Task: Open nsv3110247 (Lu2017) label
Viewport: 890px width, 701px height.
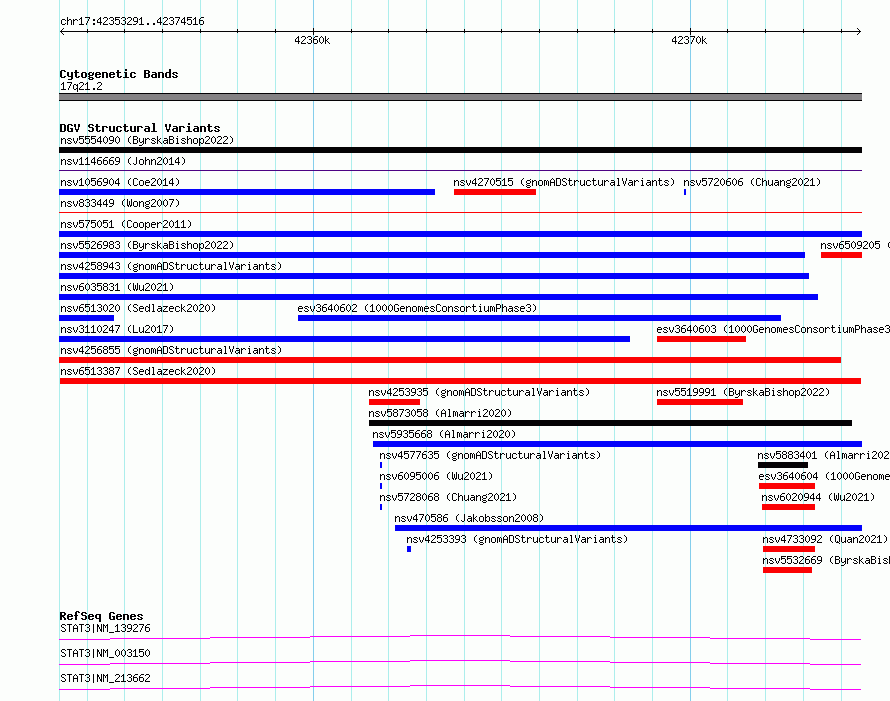Action: coord(117,329)
